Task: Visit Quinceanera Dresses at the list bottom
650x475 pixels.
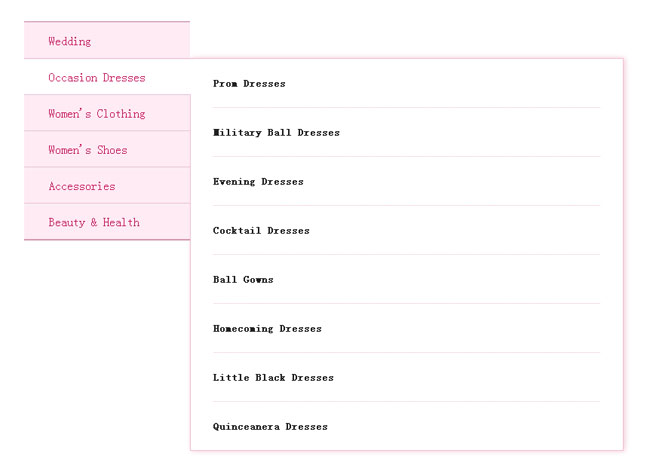Action: tap(270, 427)
